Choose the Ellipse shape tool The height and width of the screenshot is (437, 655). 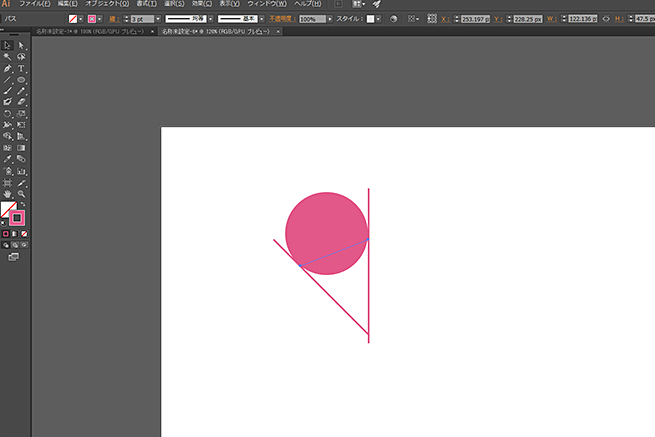pos(21,79)
